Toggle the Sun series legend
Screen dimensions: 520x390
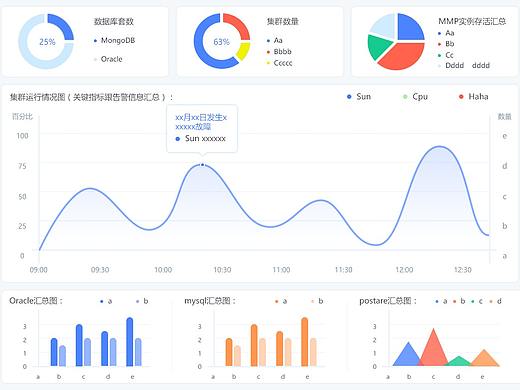coord(359,97)
